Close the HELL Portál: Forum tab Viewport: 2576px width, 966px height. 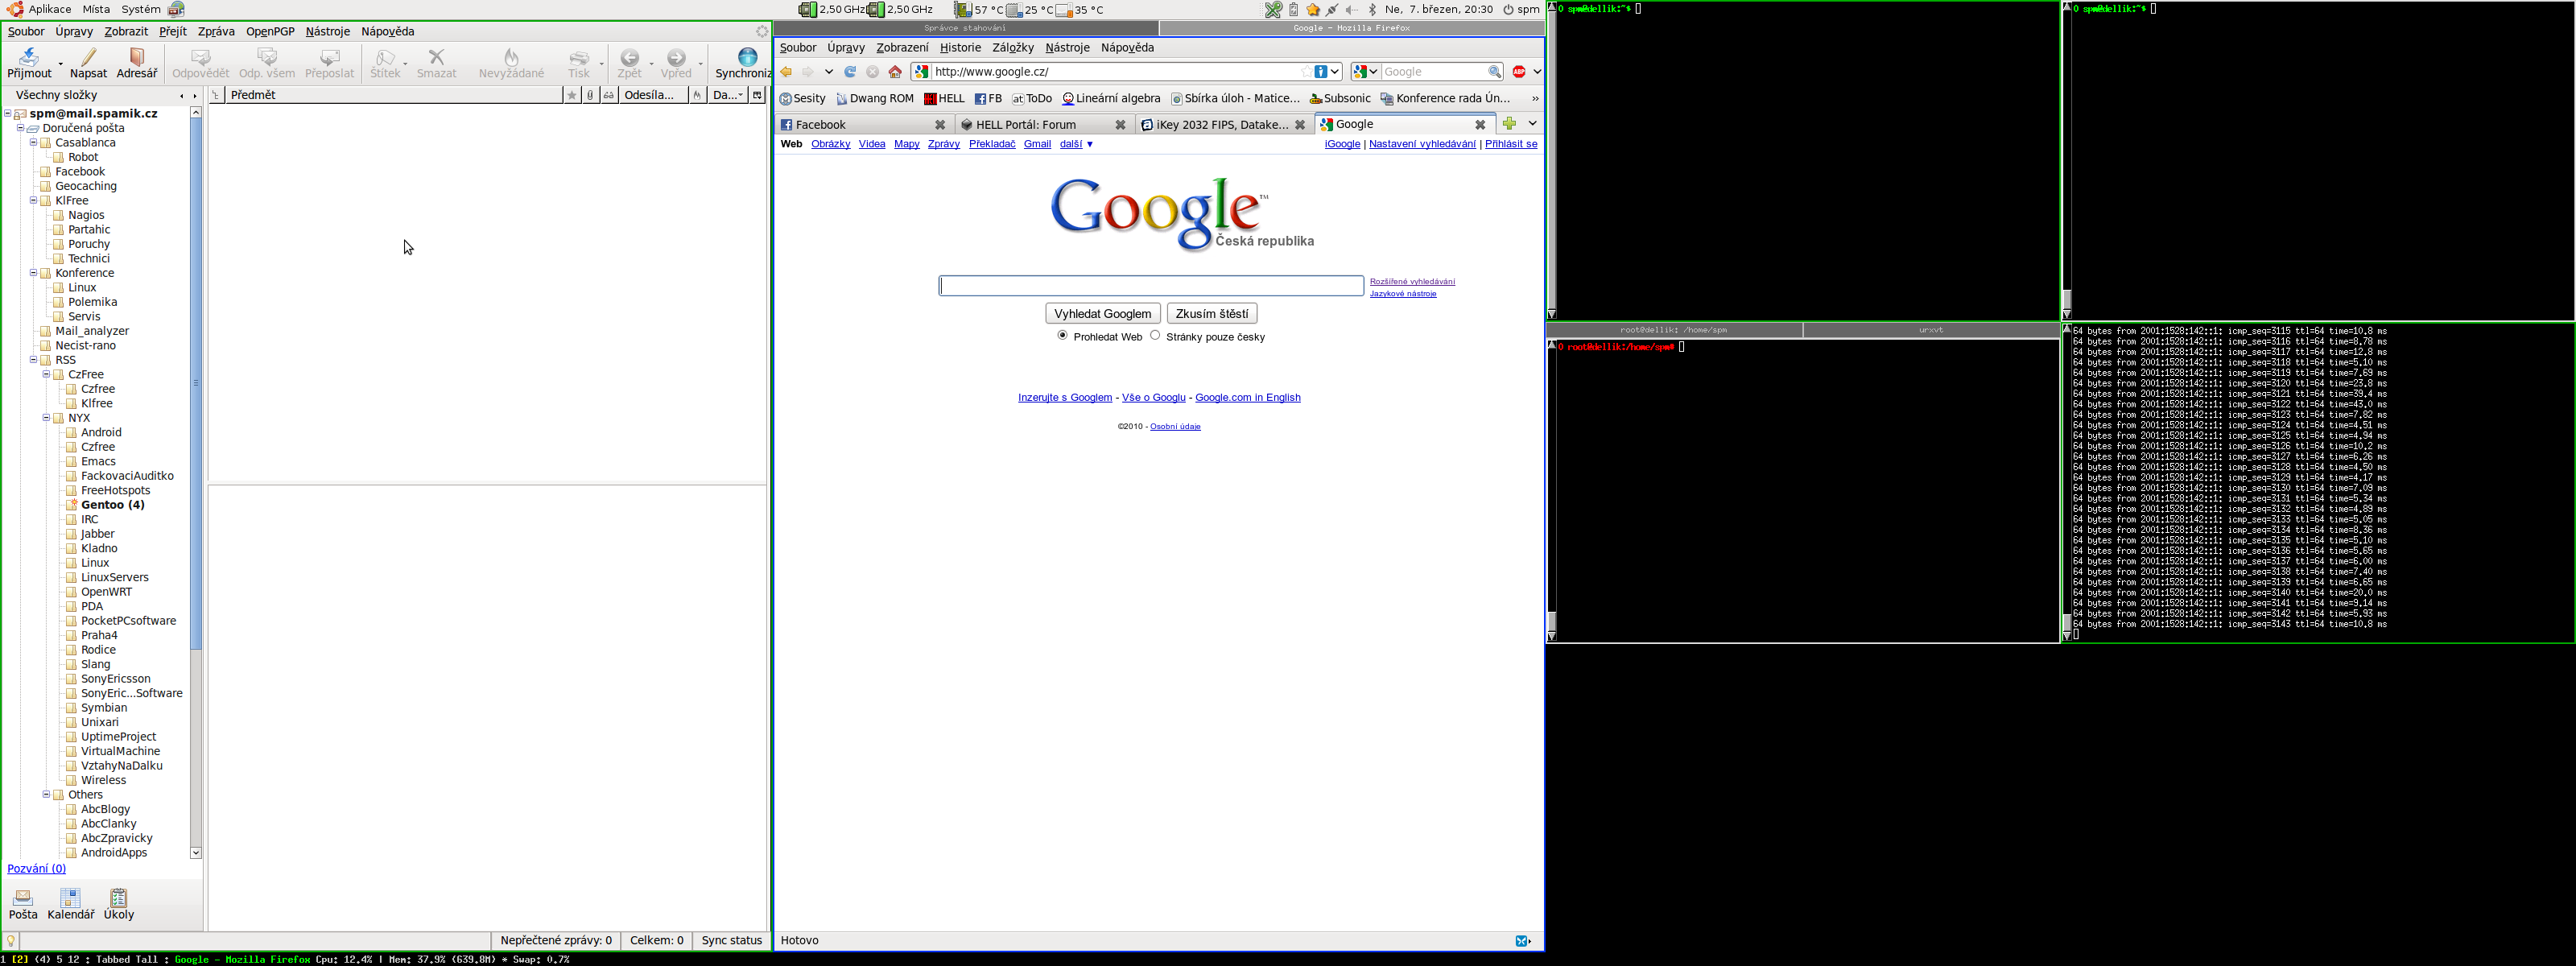click(1120, 125)
